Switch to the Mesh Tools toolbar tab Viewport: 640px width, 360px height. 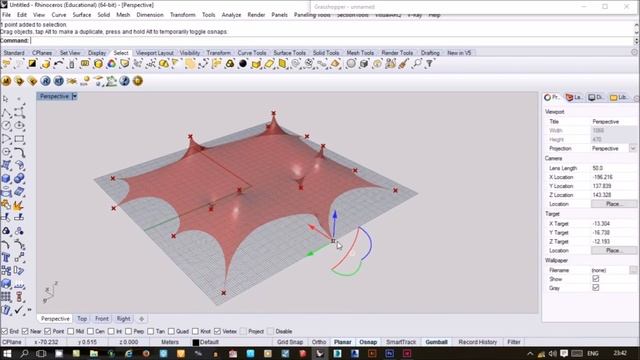(360, 53)
